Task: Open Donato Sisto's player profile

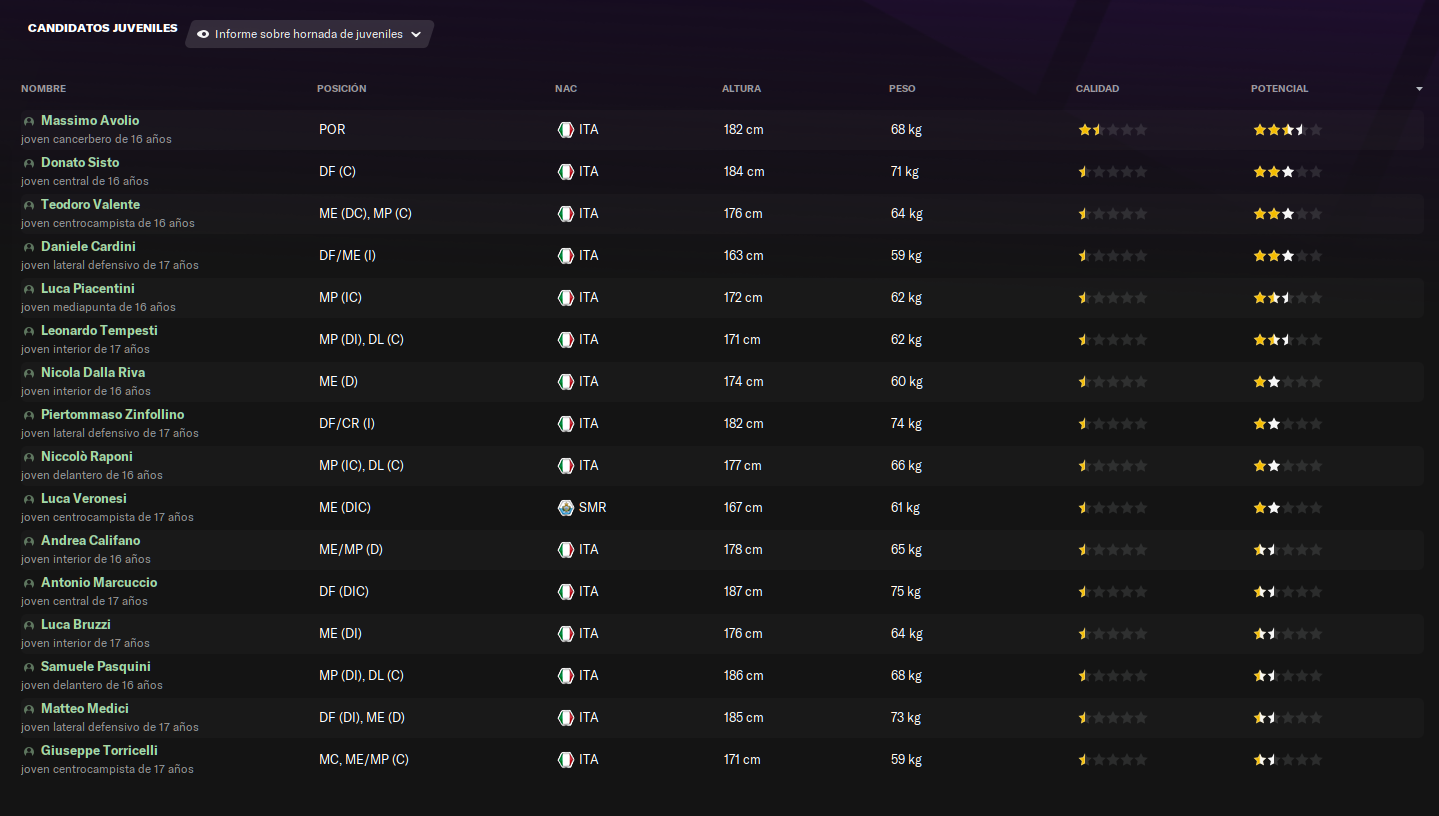Action: (80, 162)
